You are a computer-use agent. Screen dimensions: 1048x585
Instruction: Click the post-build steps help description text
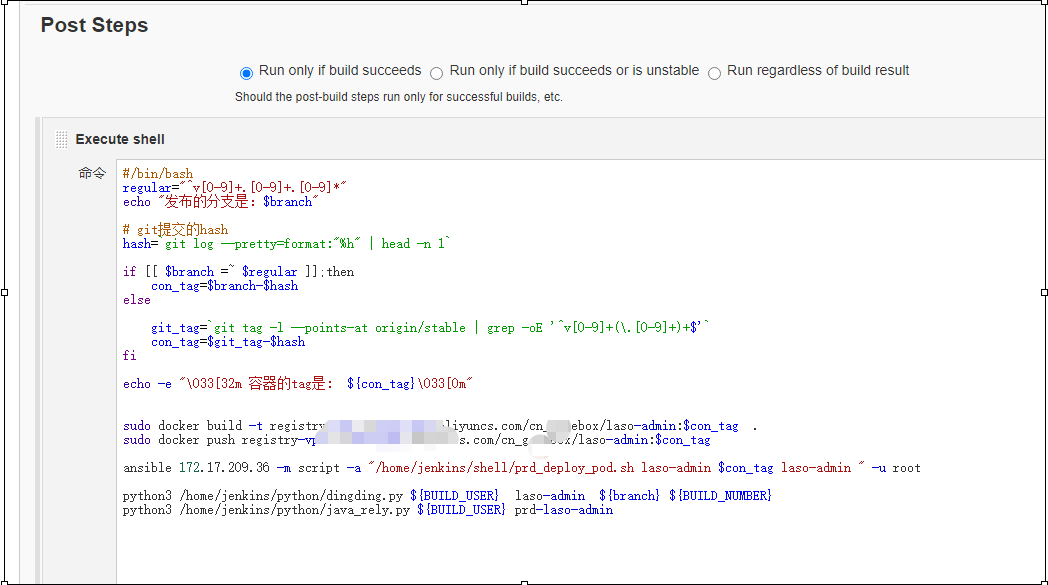tap(398, 97)
